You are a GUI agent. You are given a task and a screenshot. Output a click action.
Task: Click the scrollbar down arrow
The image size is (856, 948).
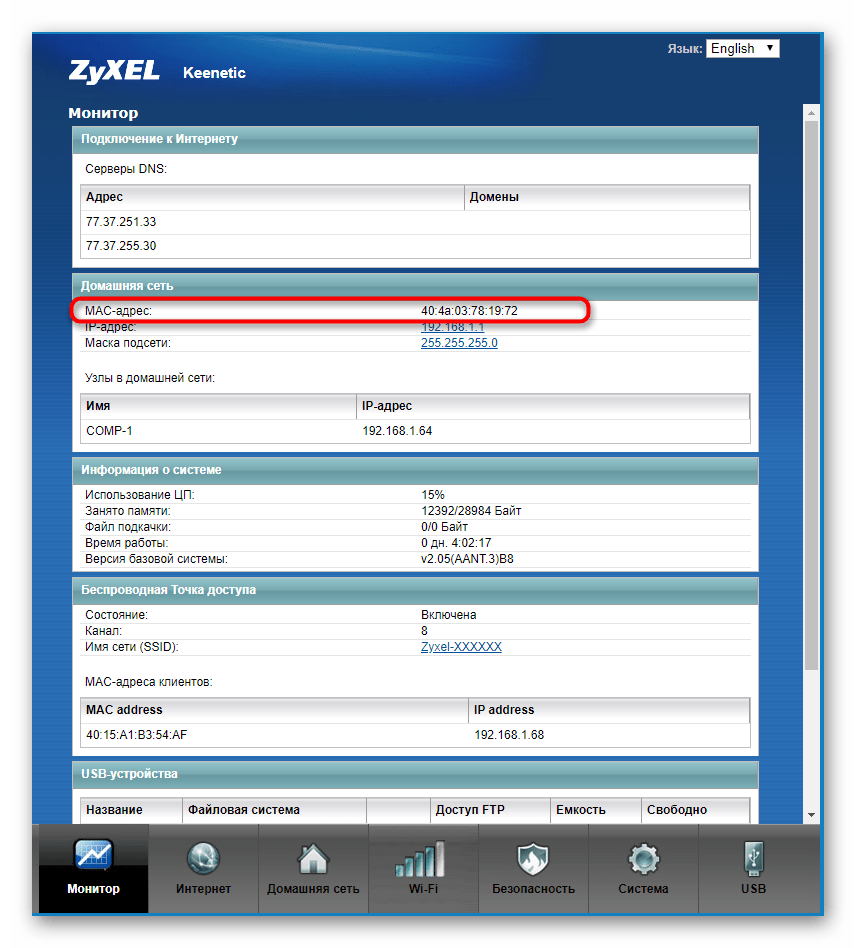point(812,815)
